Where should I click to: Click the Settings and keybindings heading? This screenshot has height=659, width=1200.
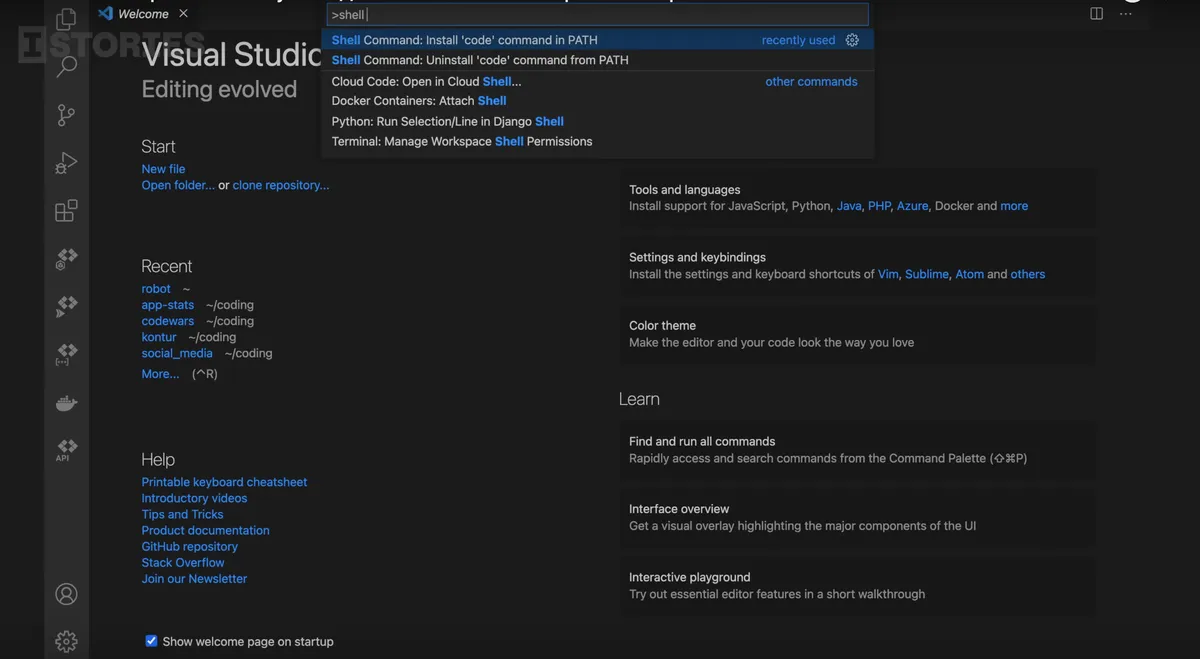tap(697, 257)
